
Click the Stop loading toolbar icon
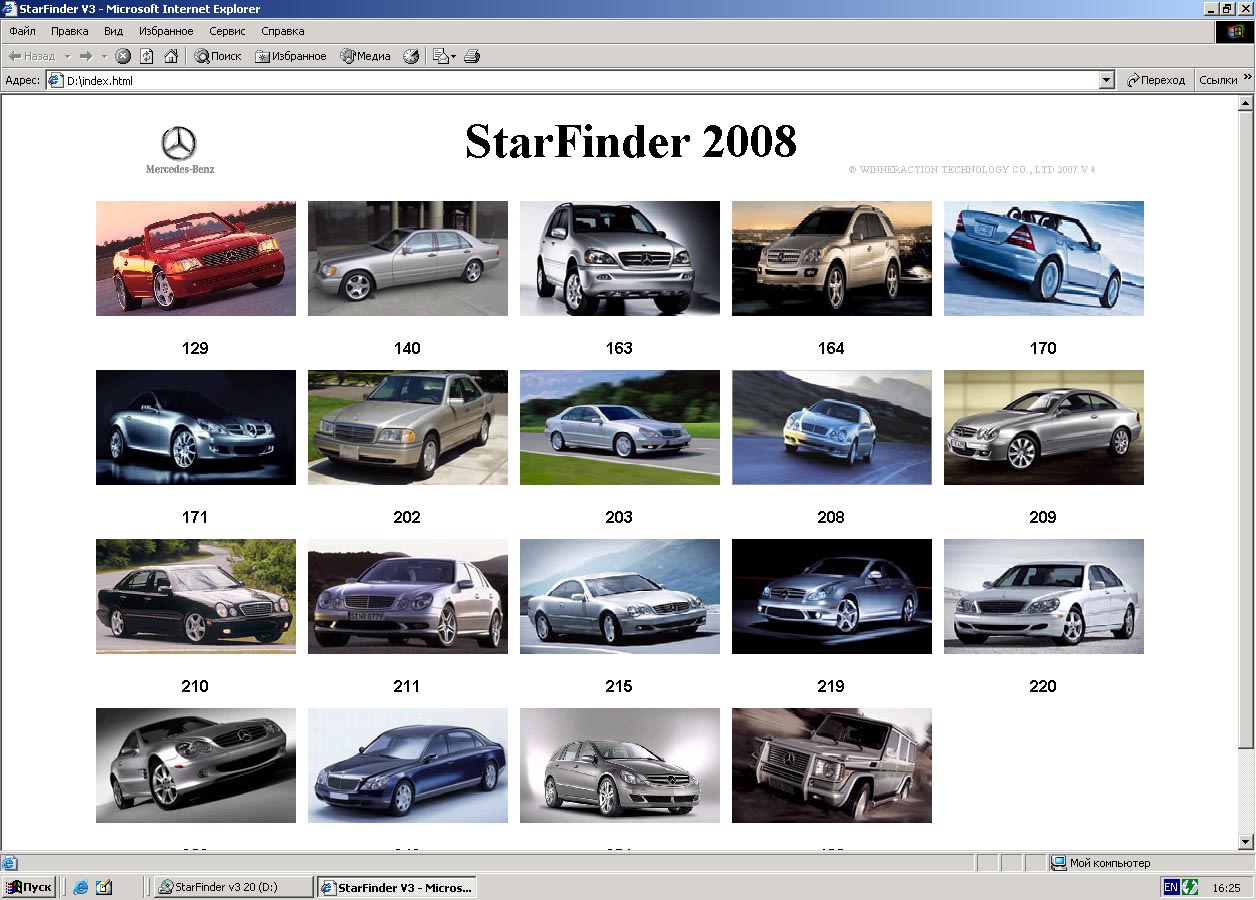tap(123, 56)
